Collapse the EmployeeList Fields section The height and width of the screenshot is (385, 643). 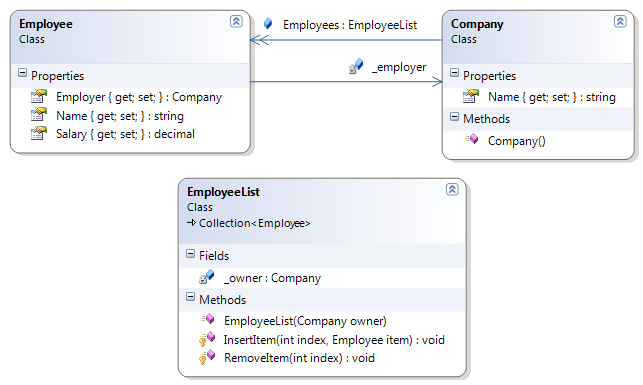[190, 253]
